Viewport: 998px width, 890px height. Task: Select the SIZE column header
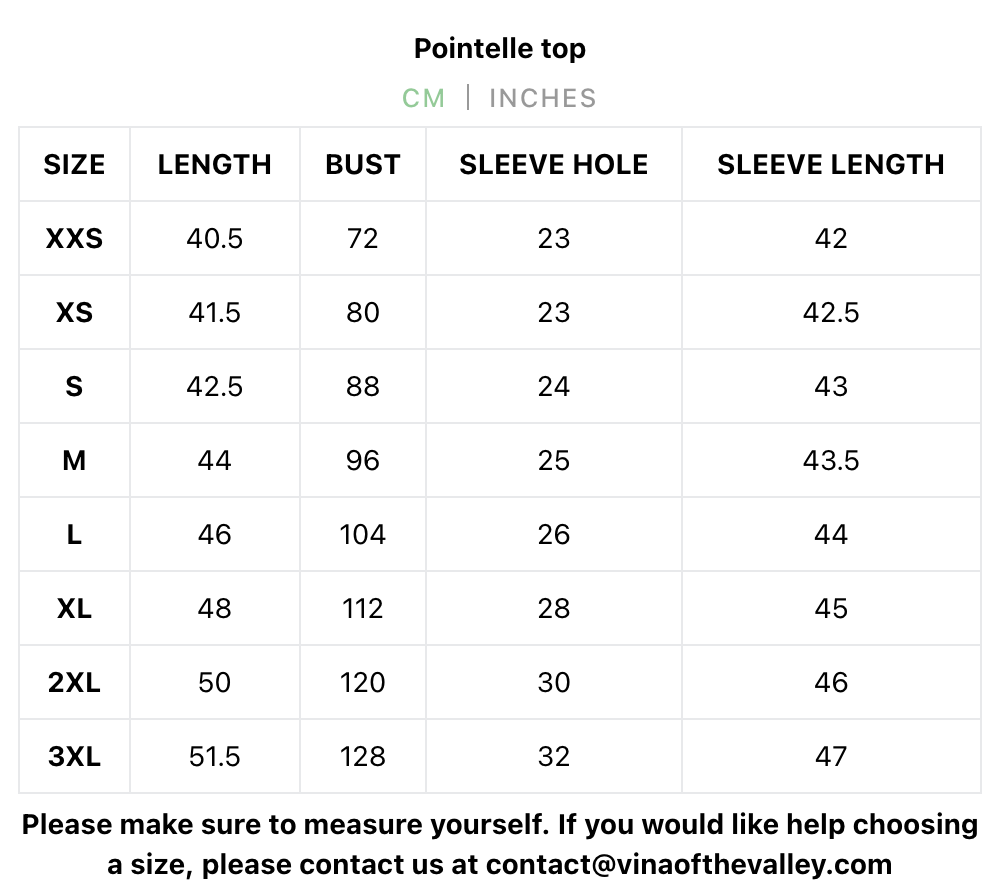[74, 165]
